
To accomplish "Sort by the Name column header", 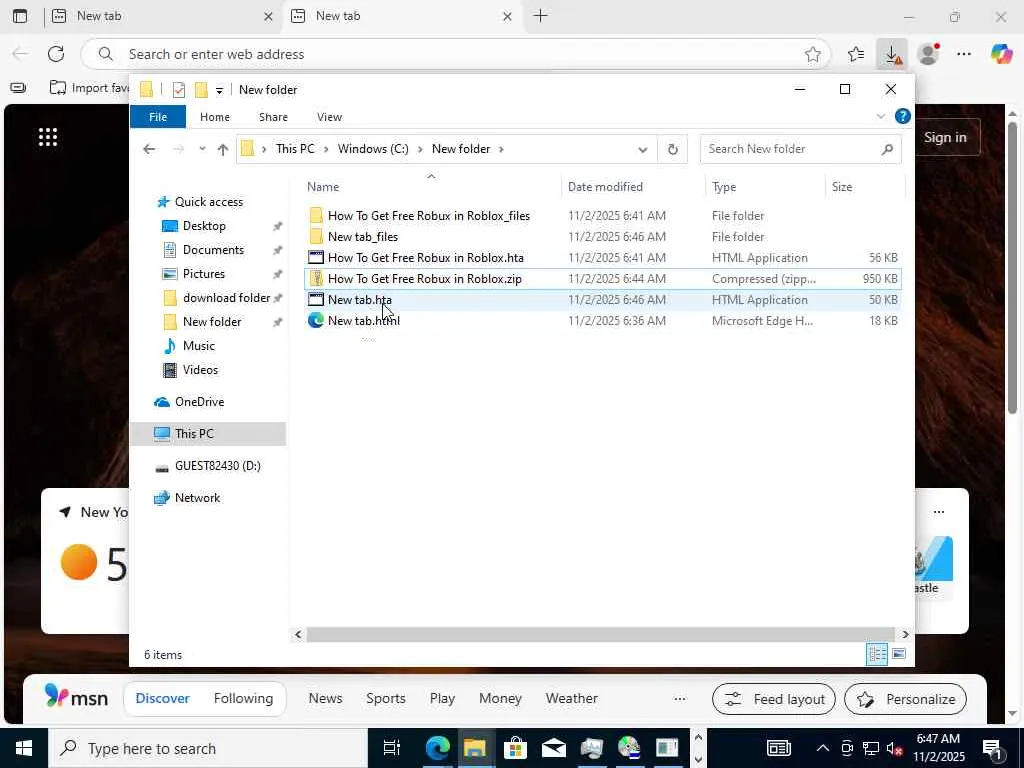I will pyautogui.click(x=431, y=187).
